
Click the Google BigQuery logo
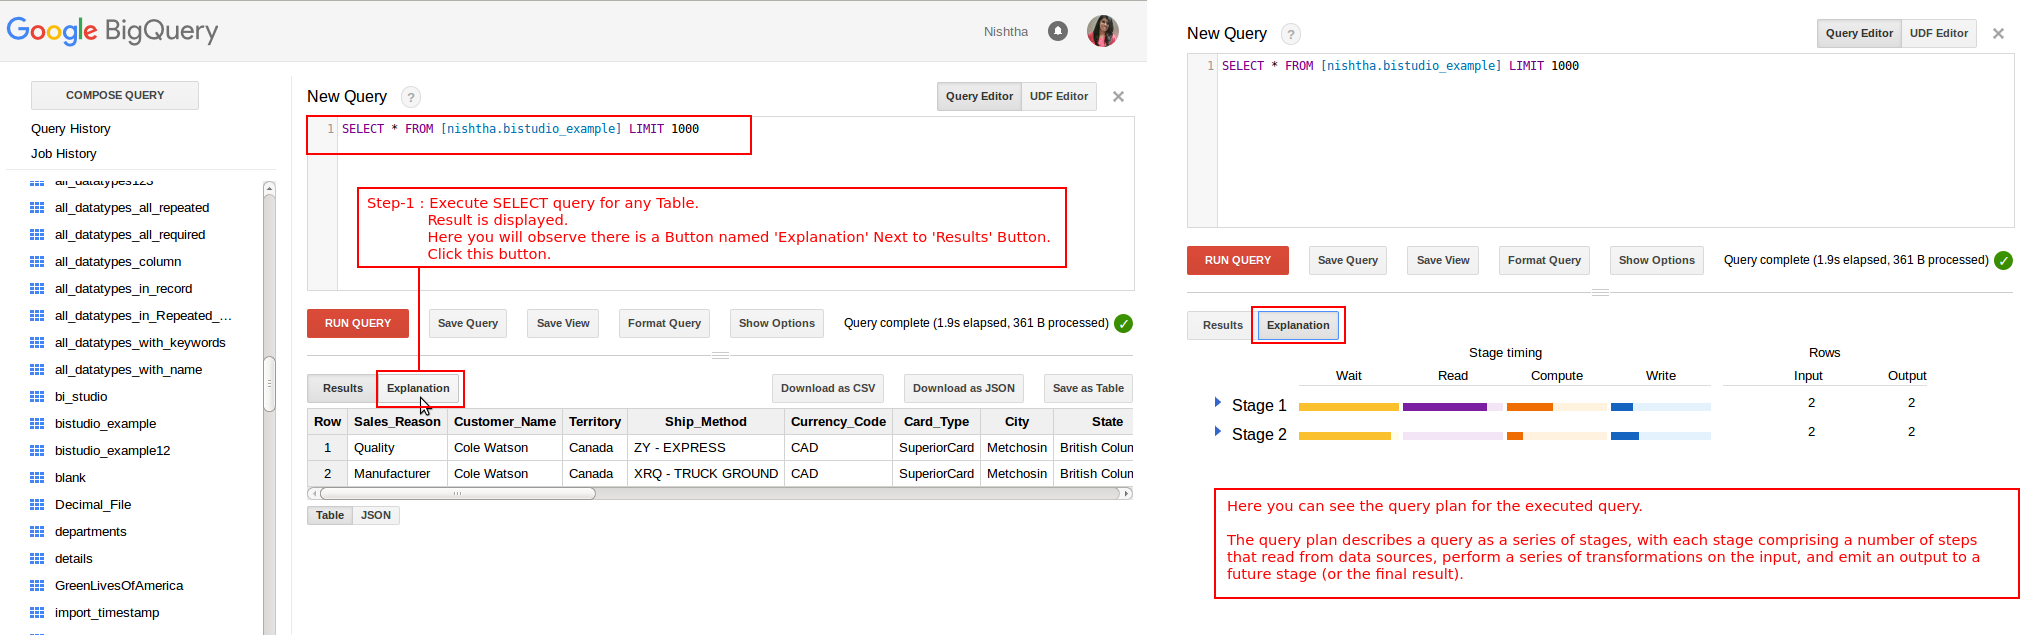(x=112, y=31)
